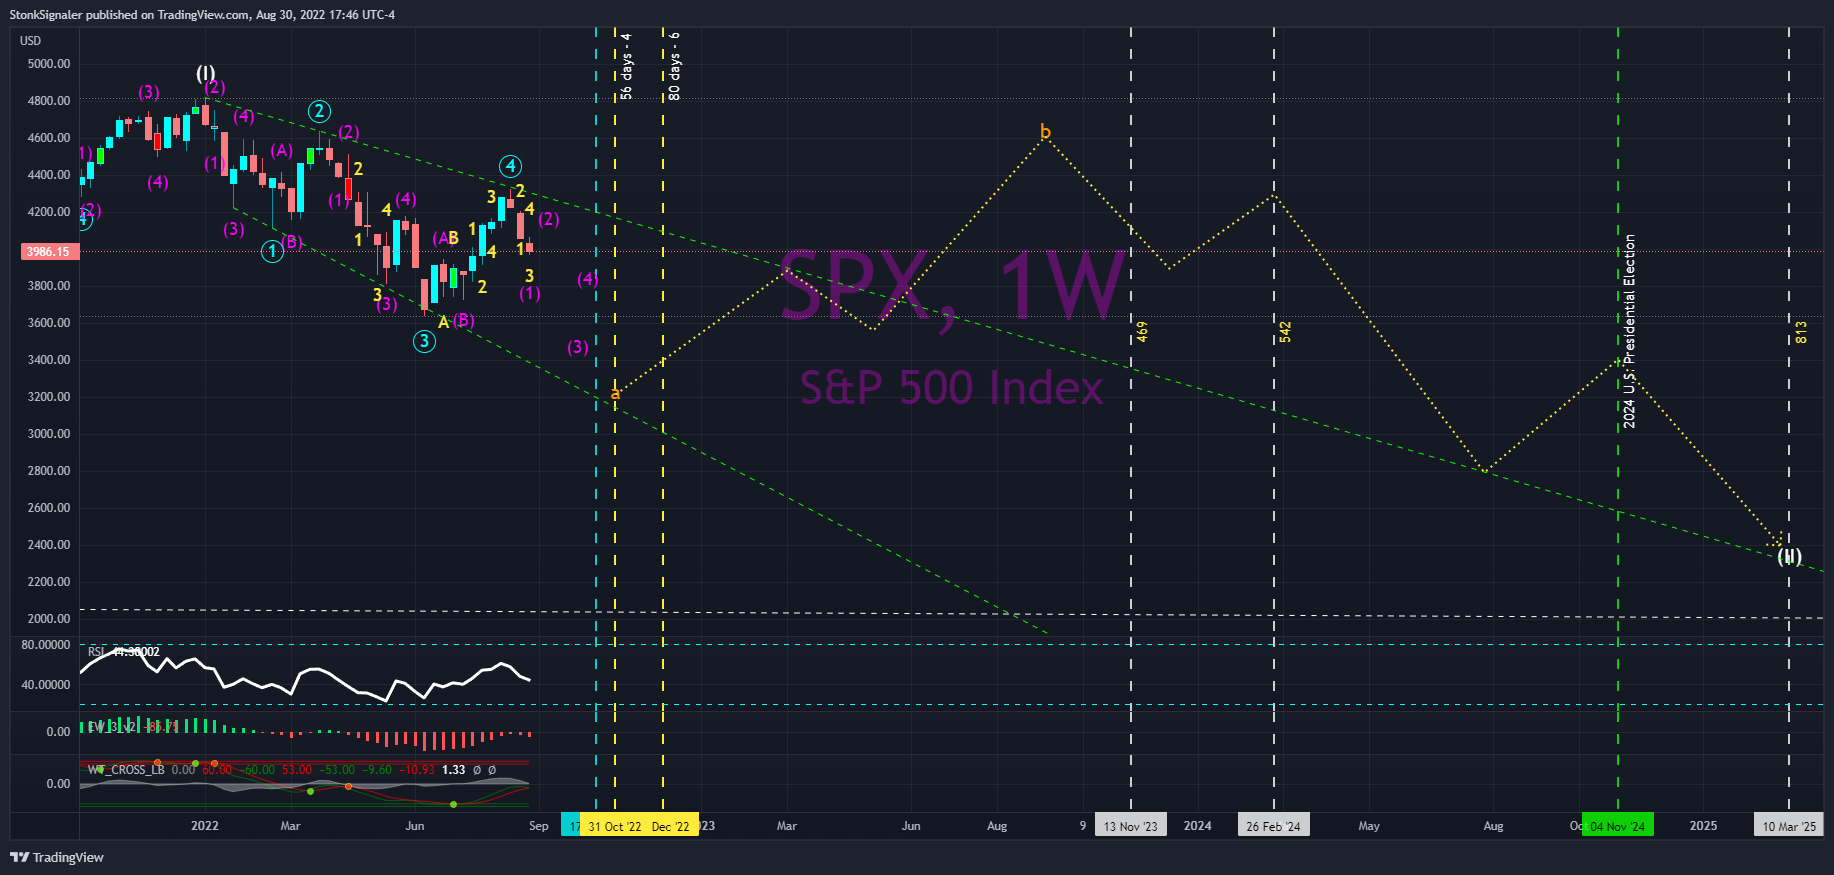
Task: Click the 4400.00 price axis label
Action: [x=49, y=175]
